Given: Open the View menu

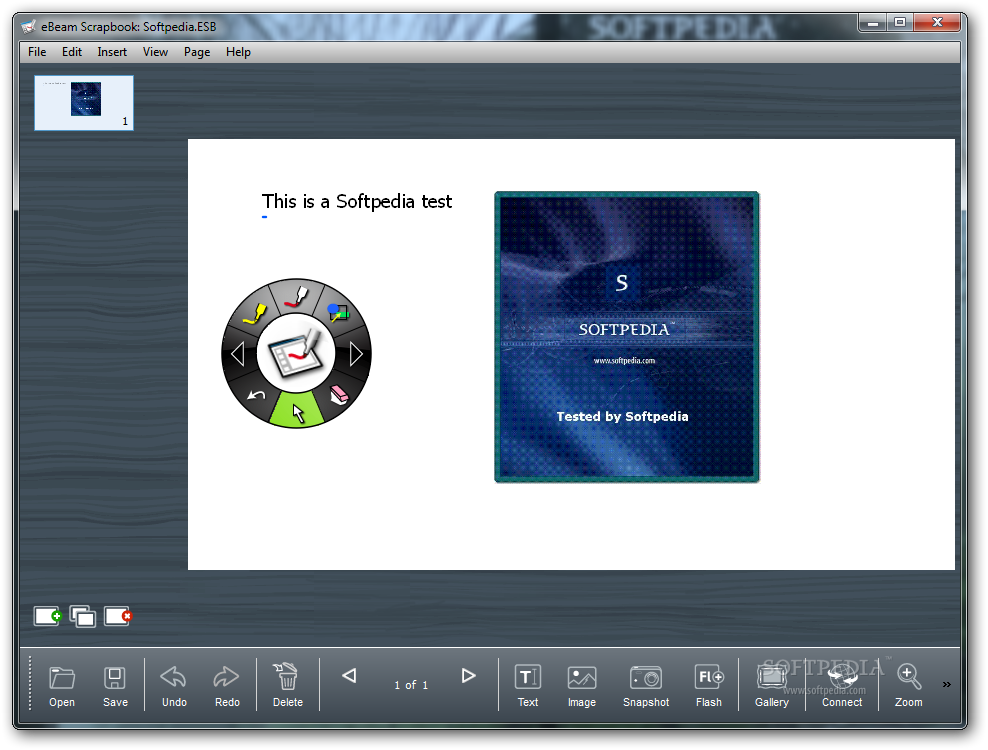Looking at the screenshot, I should tap(155, 52).
